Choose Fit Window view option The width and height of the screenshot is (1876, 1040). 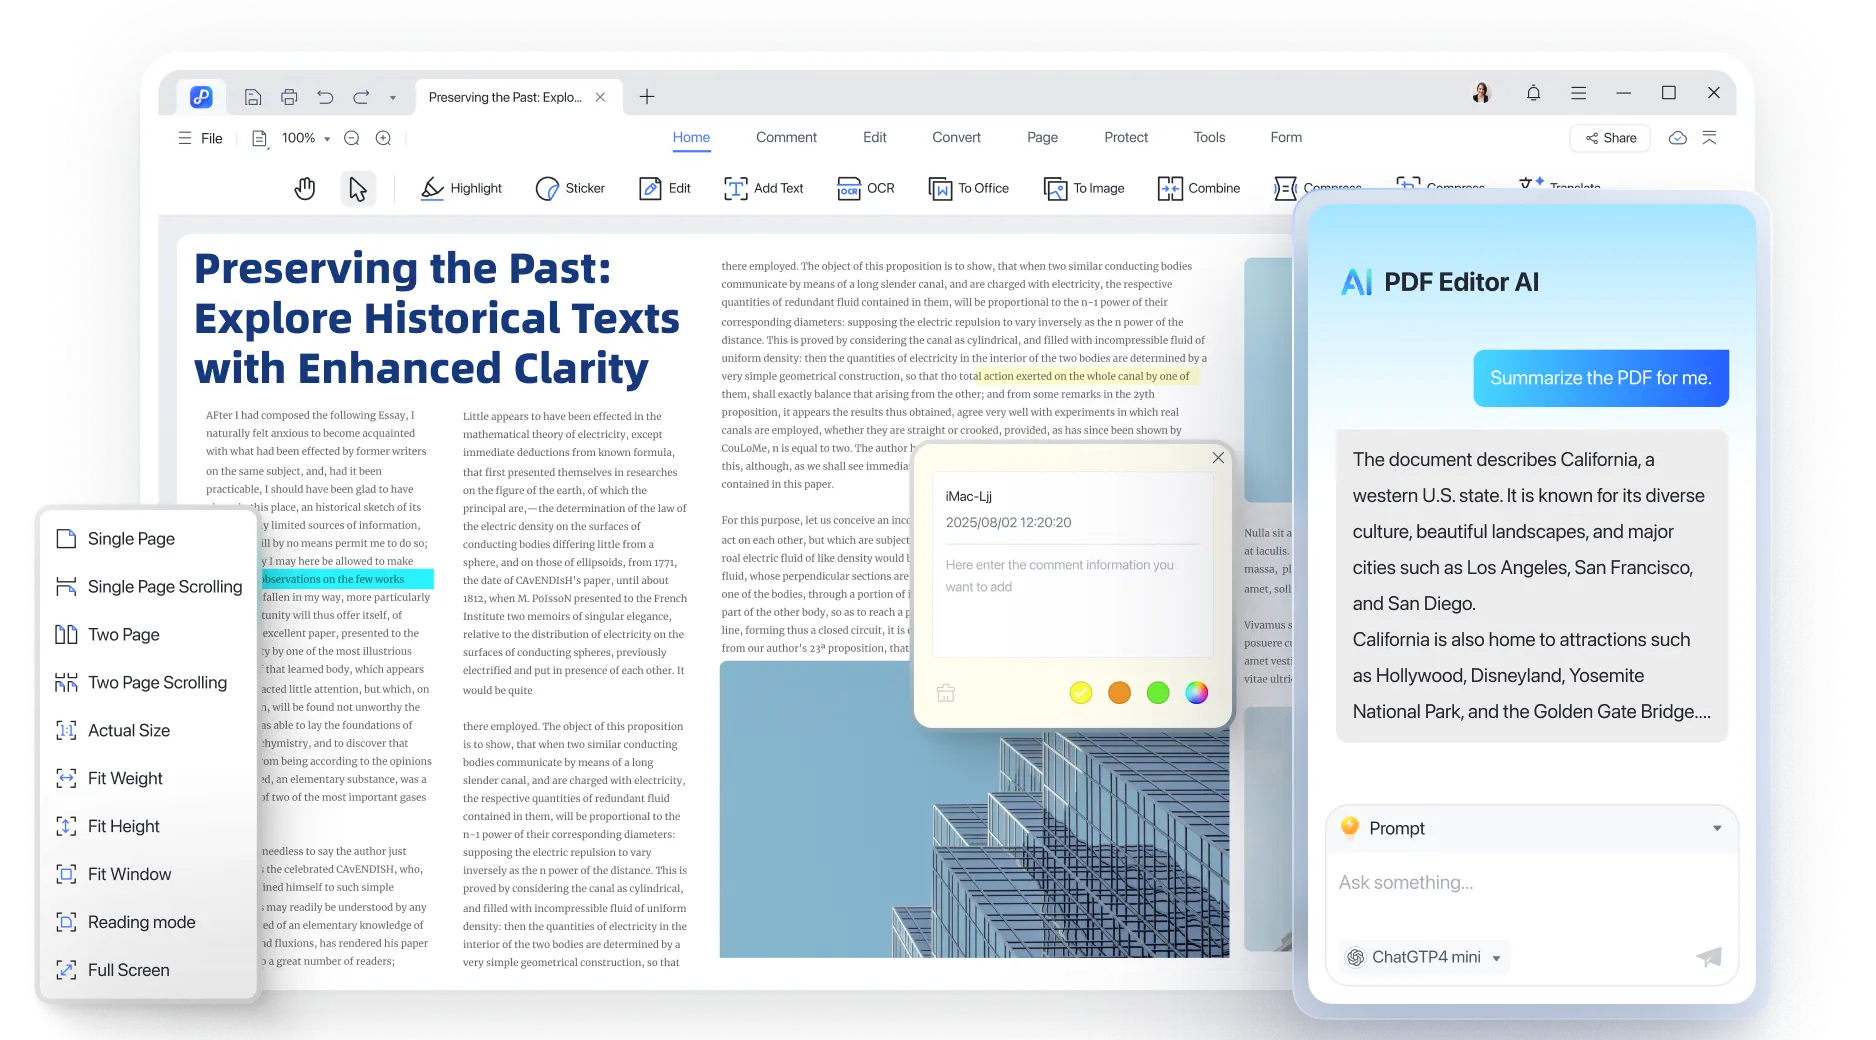tap(150, 875)
